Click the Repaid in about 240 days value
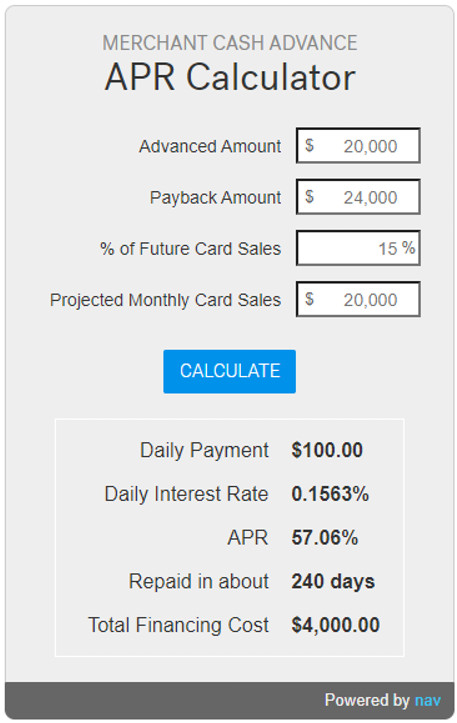 (333, 581)
